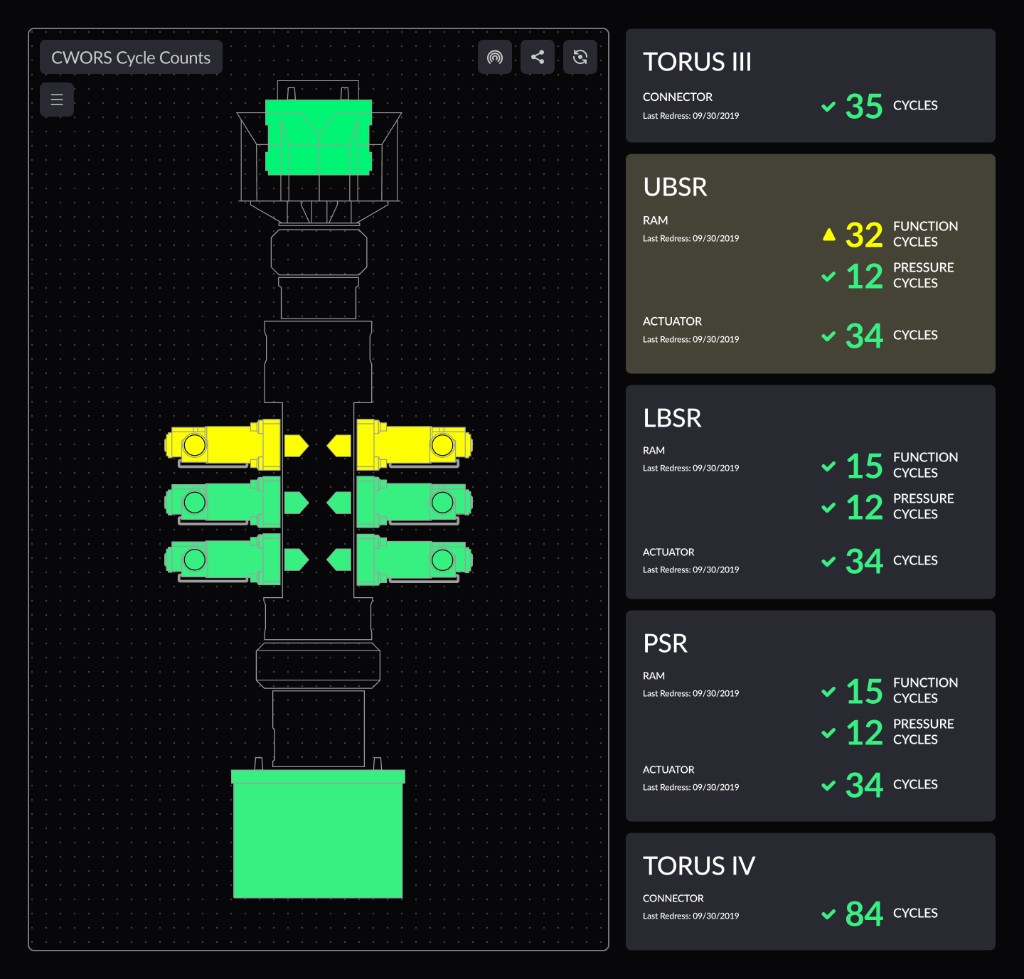This screenshot has height=979, width=1024.
Task: Click Last Redress date under TORUS IV connector
Action: click(691, 916)
